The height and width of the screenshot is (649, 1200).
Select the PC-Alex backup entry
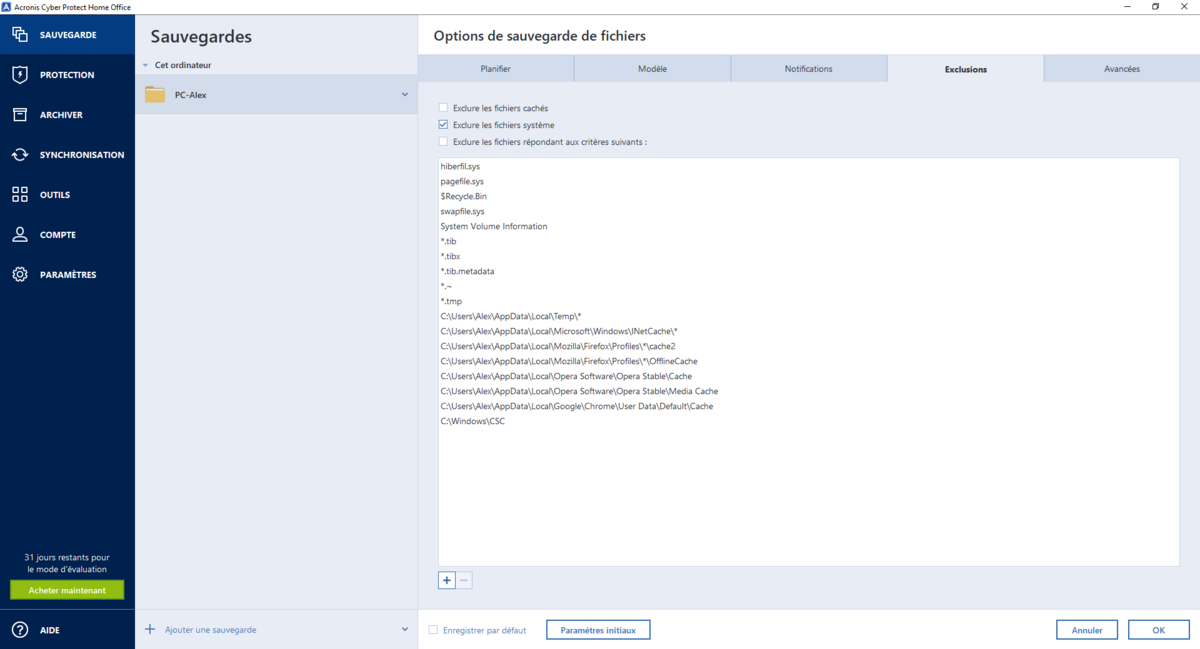pyautogui.click(x=276, y=95)
